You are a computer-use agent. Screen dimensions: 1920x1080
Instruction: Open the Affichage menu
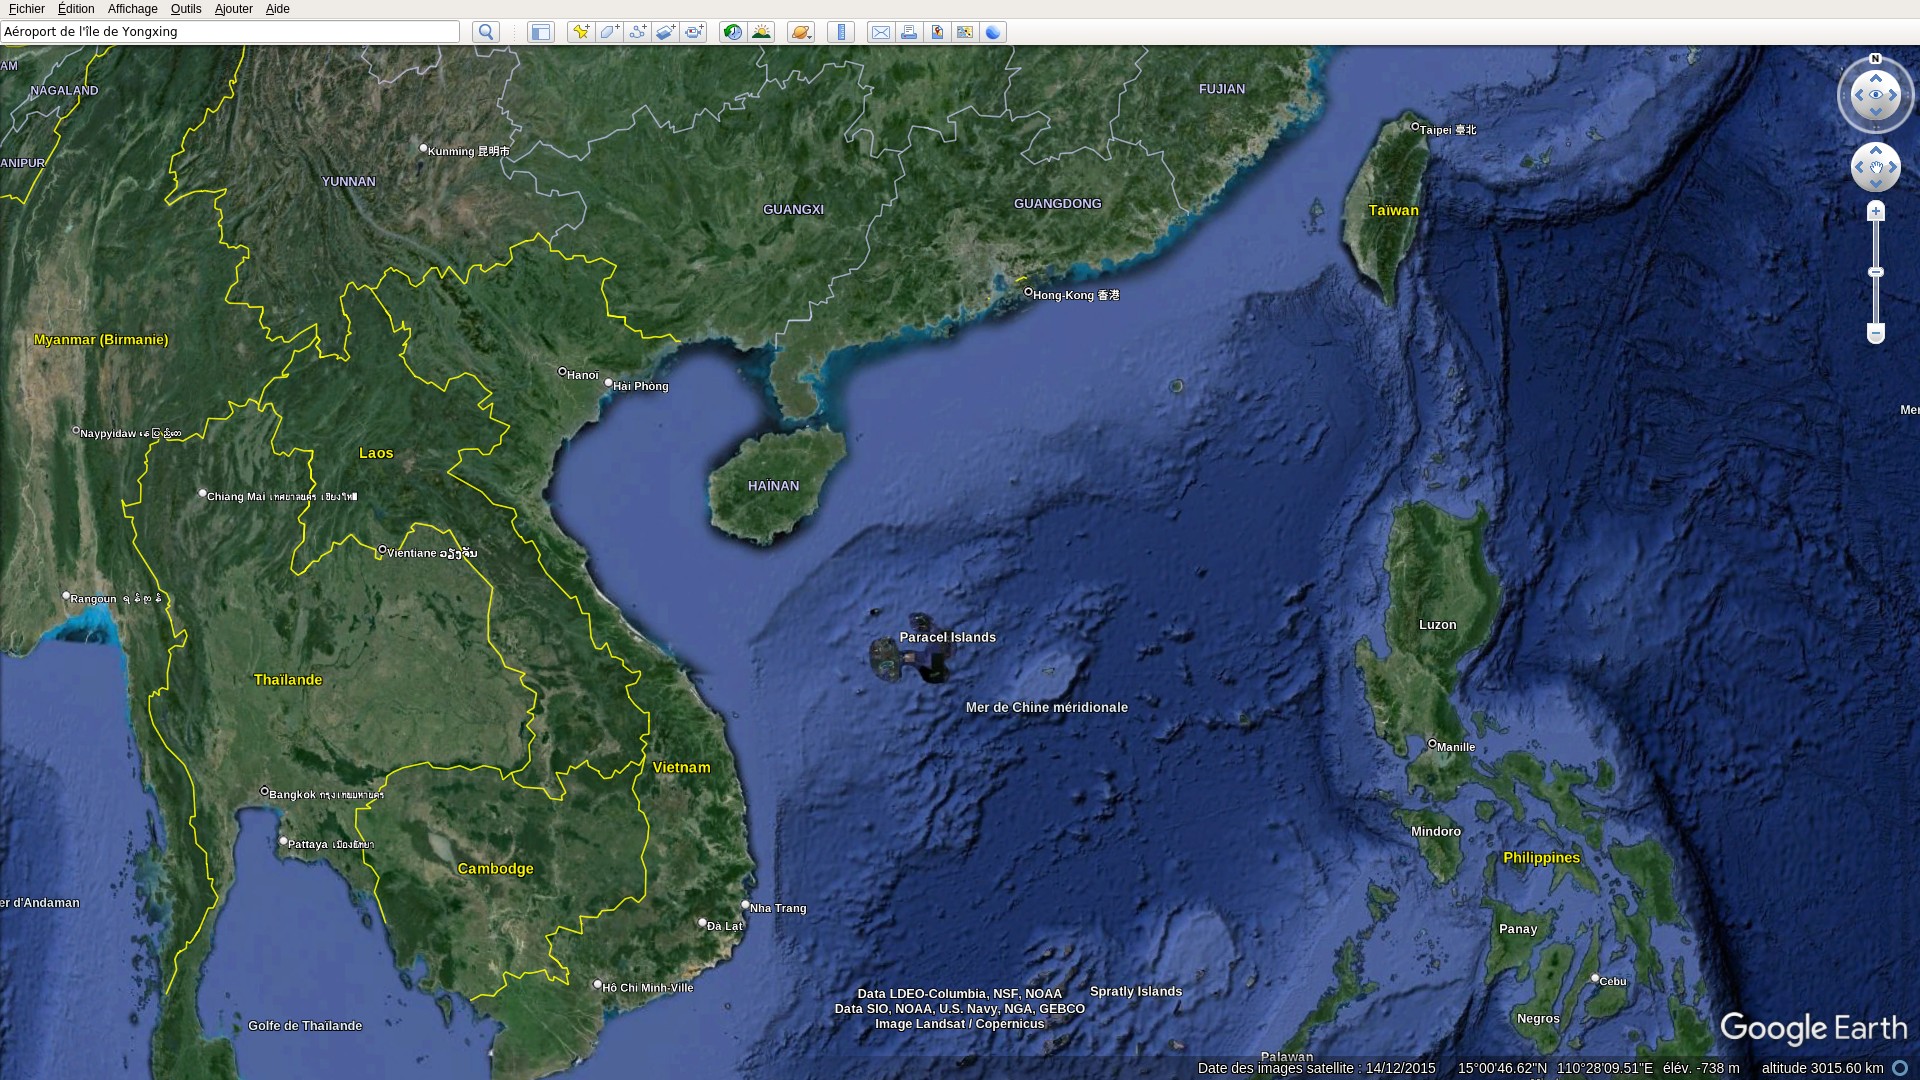tap(132, 9)
